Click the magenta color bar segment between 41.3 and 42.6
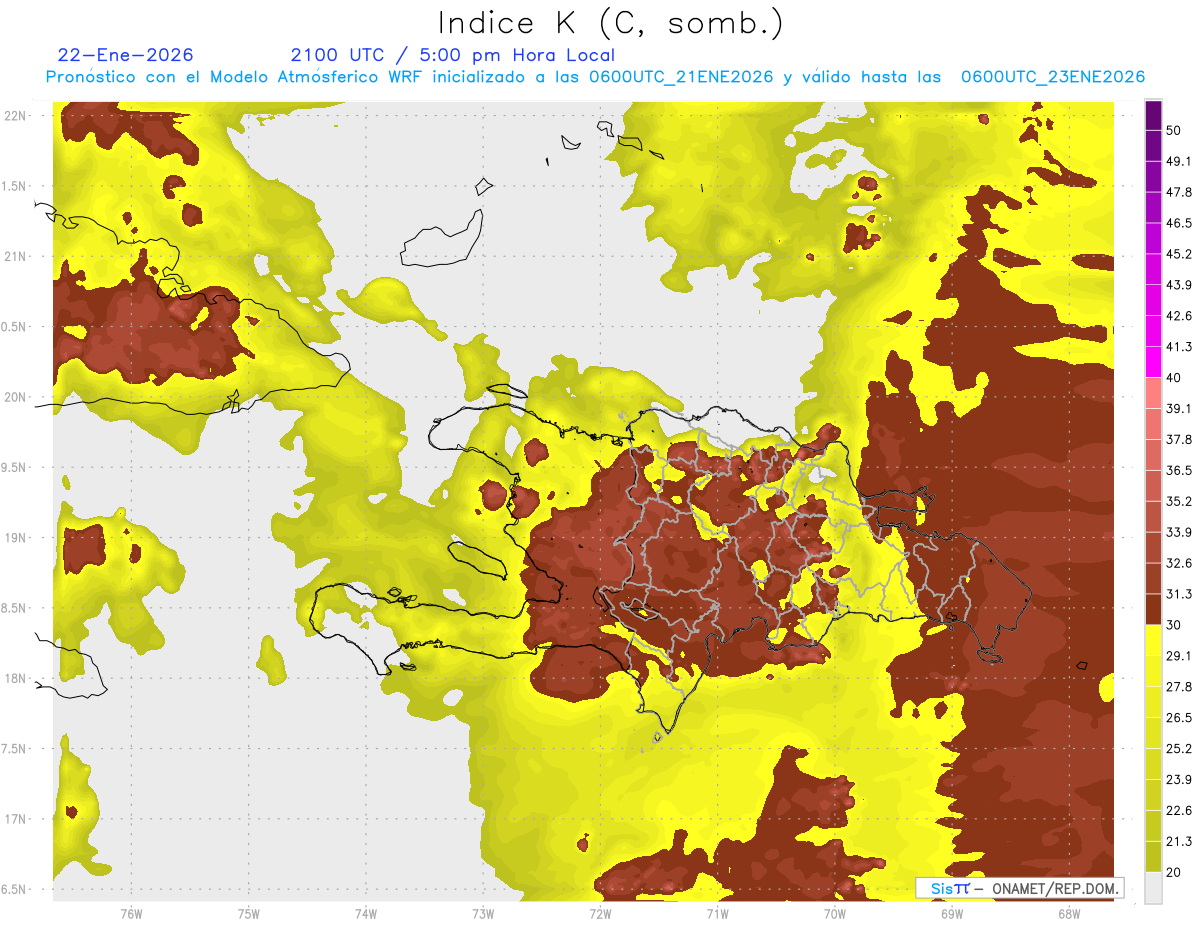Image resolution: width=1200 pixels, height=927 pixels. [x=1153, y=331]
